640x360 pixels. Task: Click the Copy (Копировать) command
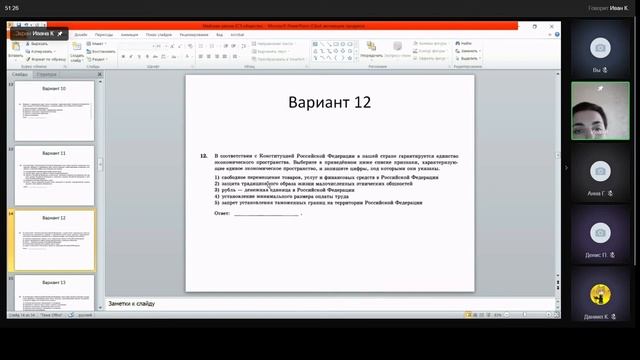click(x=41, y=51)
